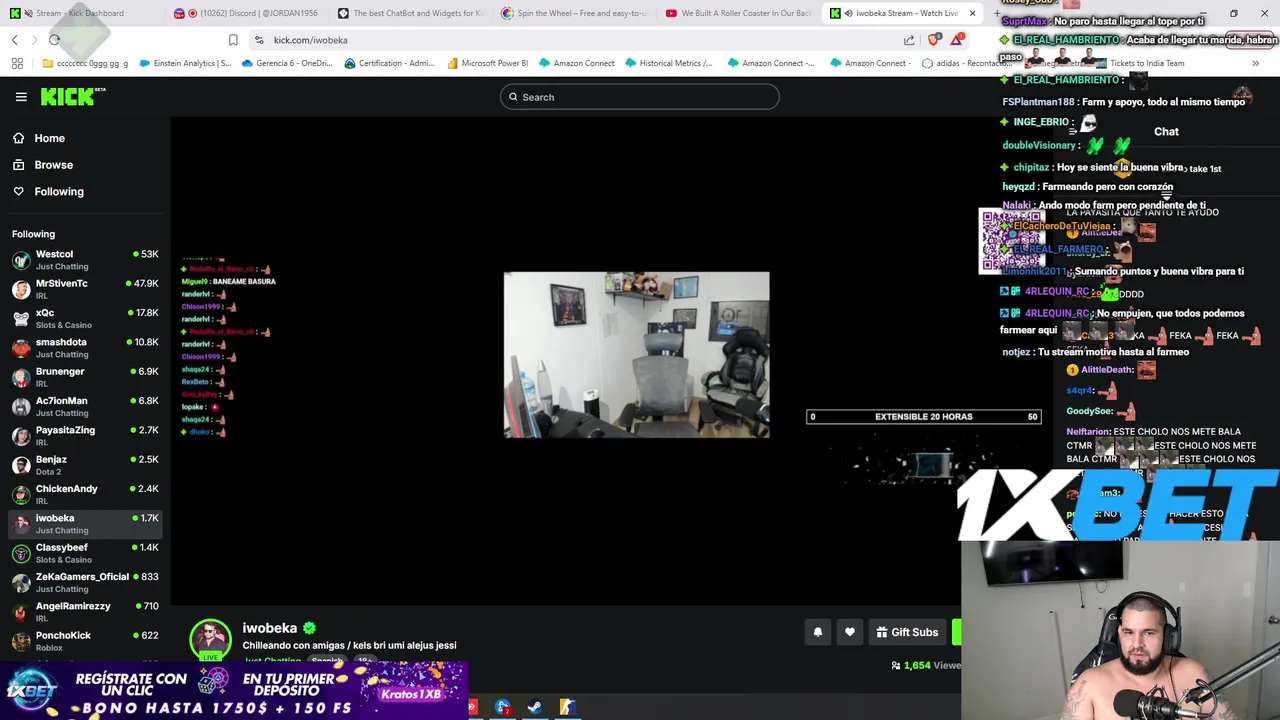The height and width of the screenshot is (720, 1280).
Task: Open MrStivenTc's channel in the Following list
Action: [x=85, y=289]
